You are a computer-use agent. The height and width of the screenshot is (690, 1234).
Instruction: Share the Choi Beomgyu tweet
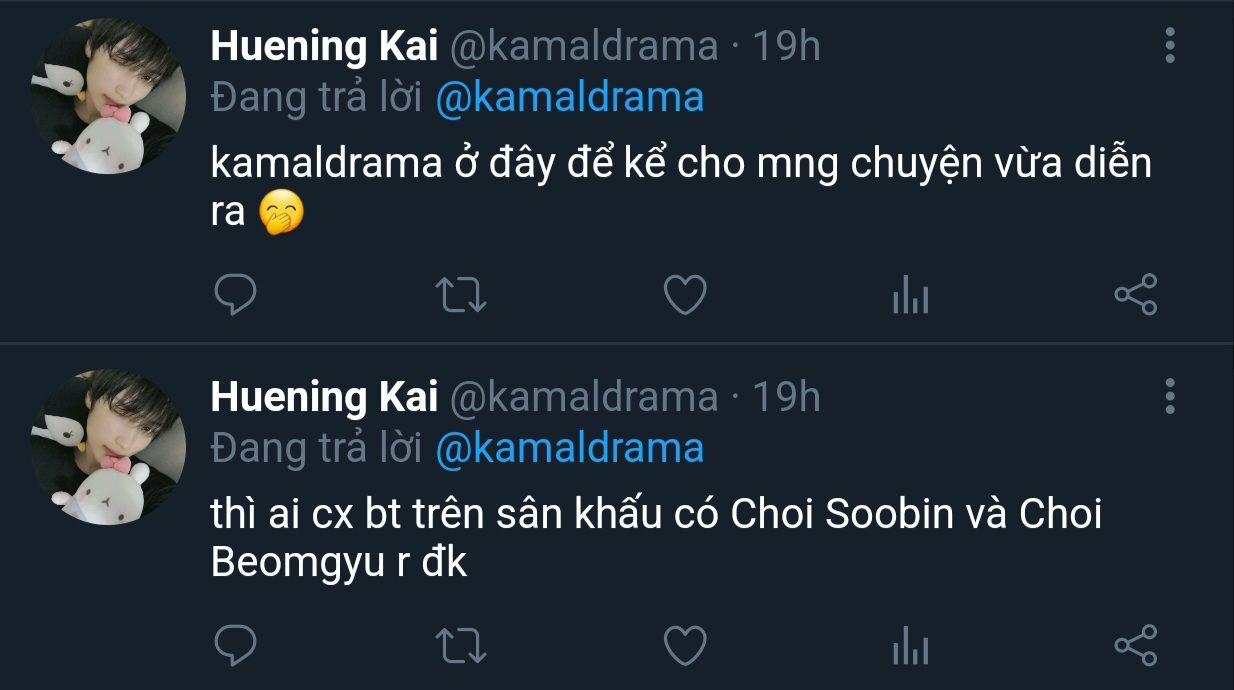1135,645
